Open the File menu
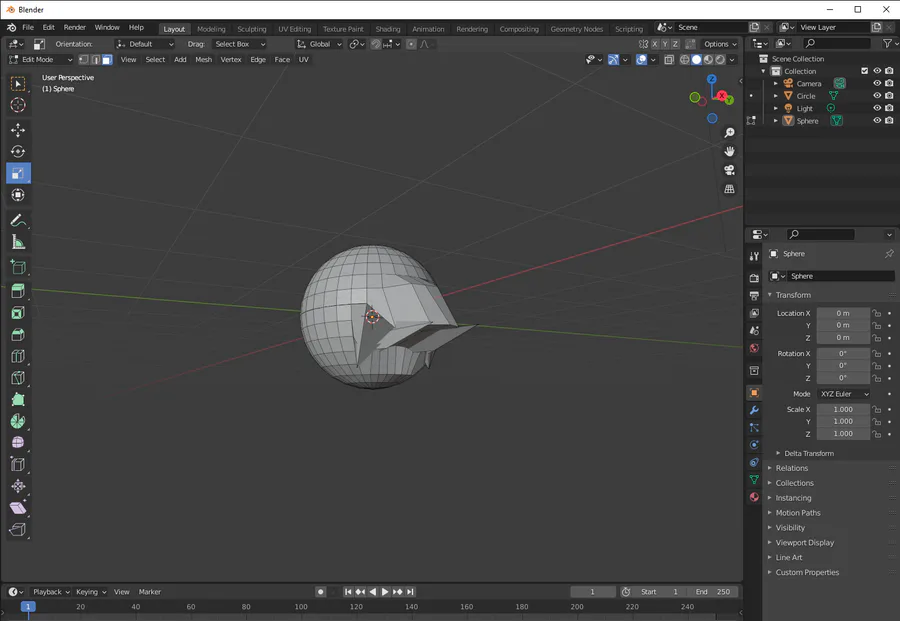This screenshot has height=621, width=900. [28, 28]
